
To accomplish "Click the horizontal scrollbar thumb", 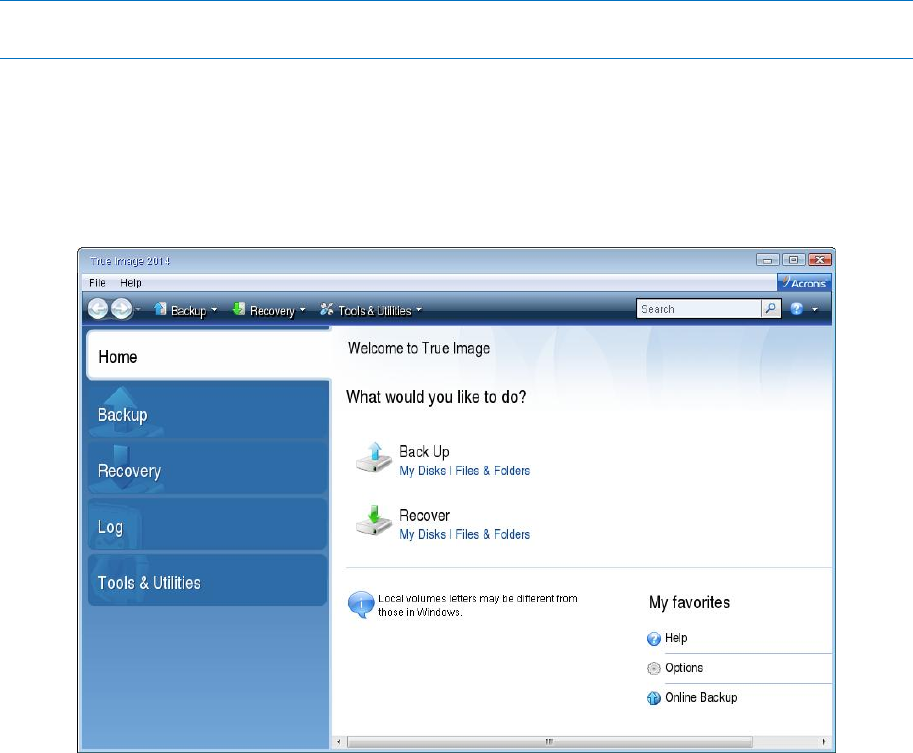I will pyautogui.click(x=549, y=742).
